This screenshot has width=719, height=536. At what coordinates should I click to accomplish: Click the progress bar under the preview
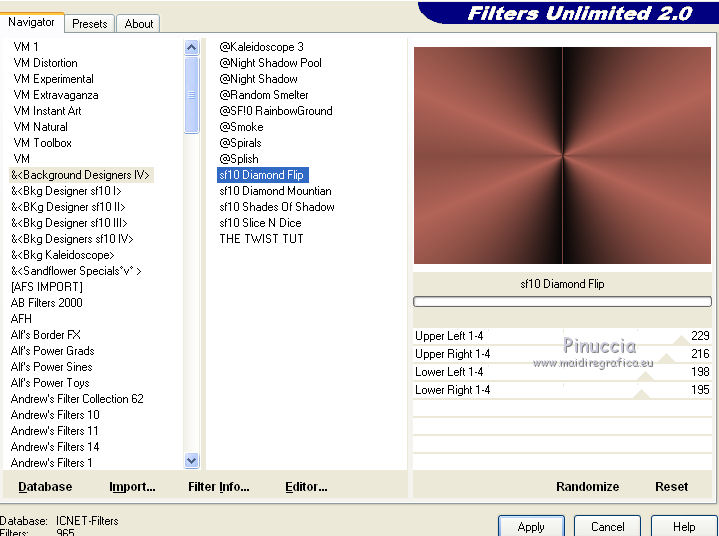point(562,301)
